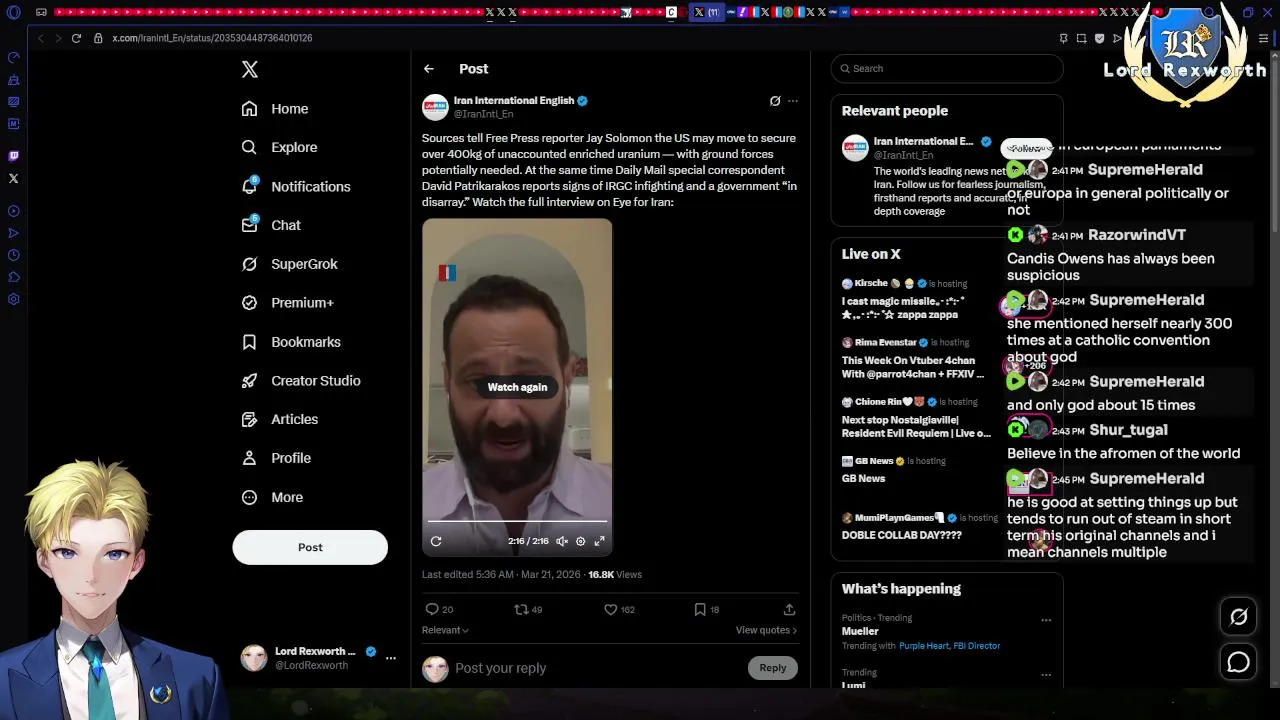Open browser sidebar settings gear
This screenshot has width=1280, height=720.
point(13,299)
